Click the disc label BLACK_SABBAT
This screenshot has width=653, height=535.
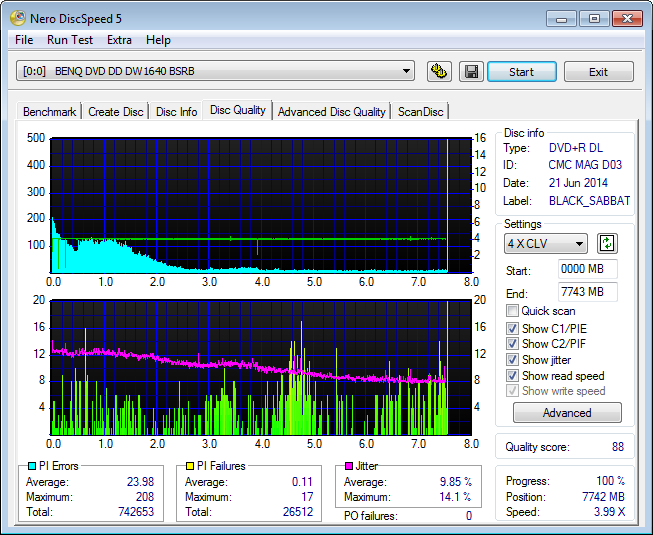coord(589,201)
